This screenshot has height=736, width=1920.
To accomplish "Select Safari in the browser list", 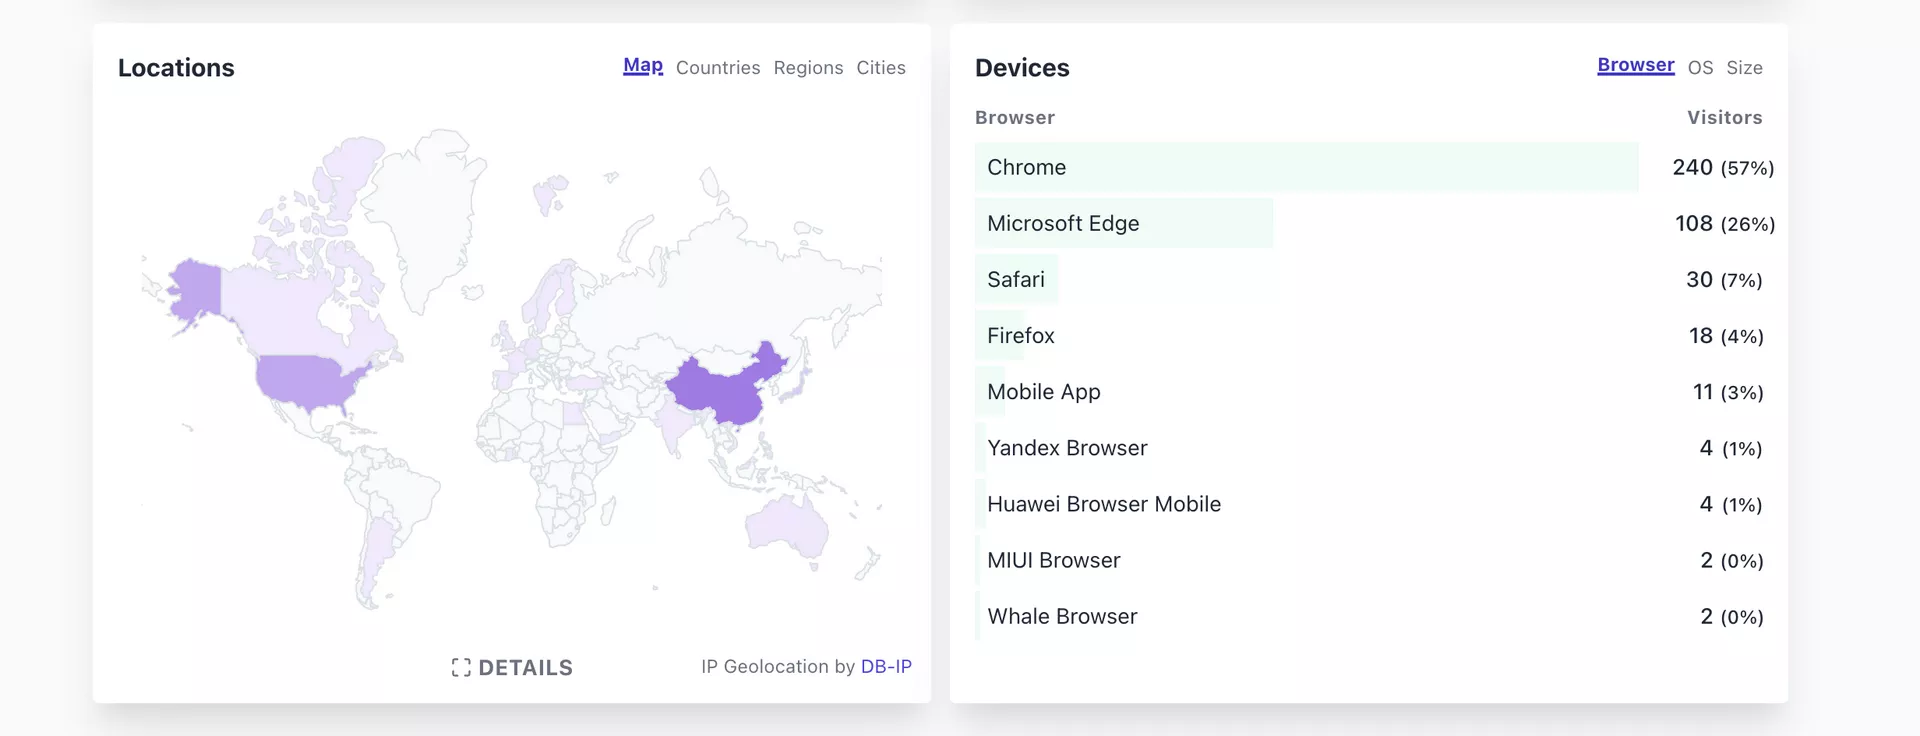I will [1015, 280].
